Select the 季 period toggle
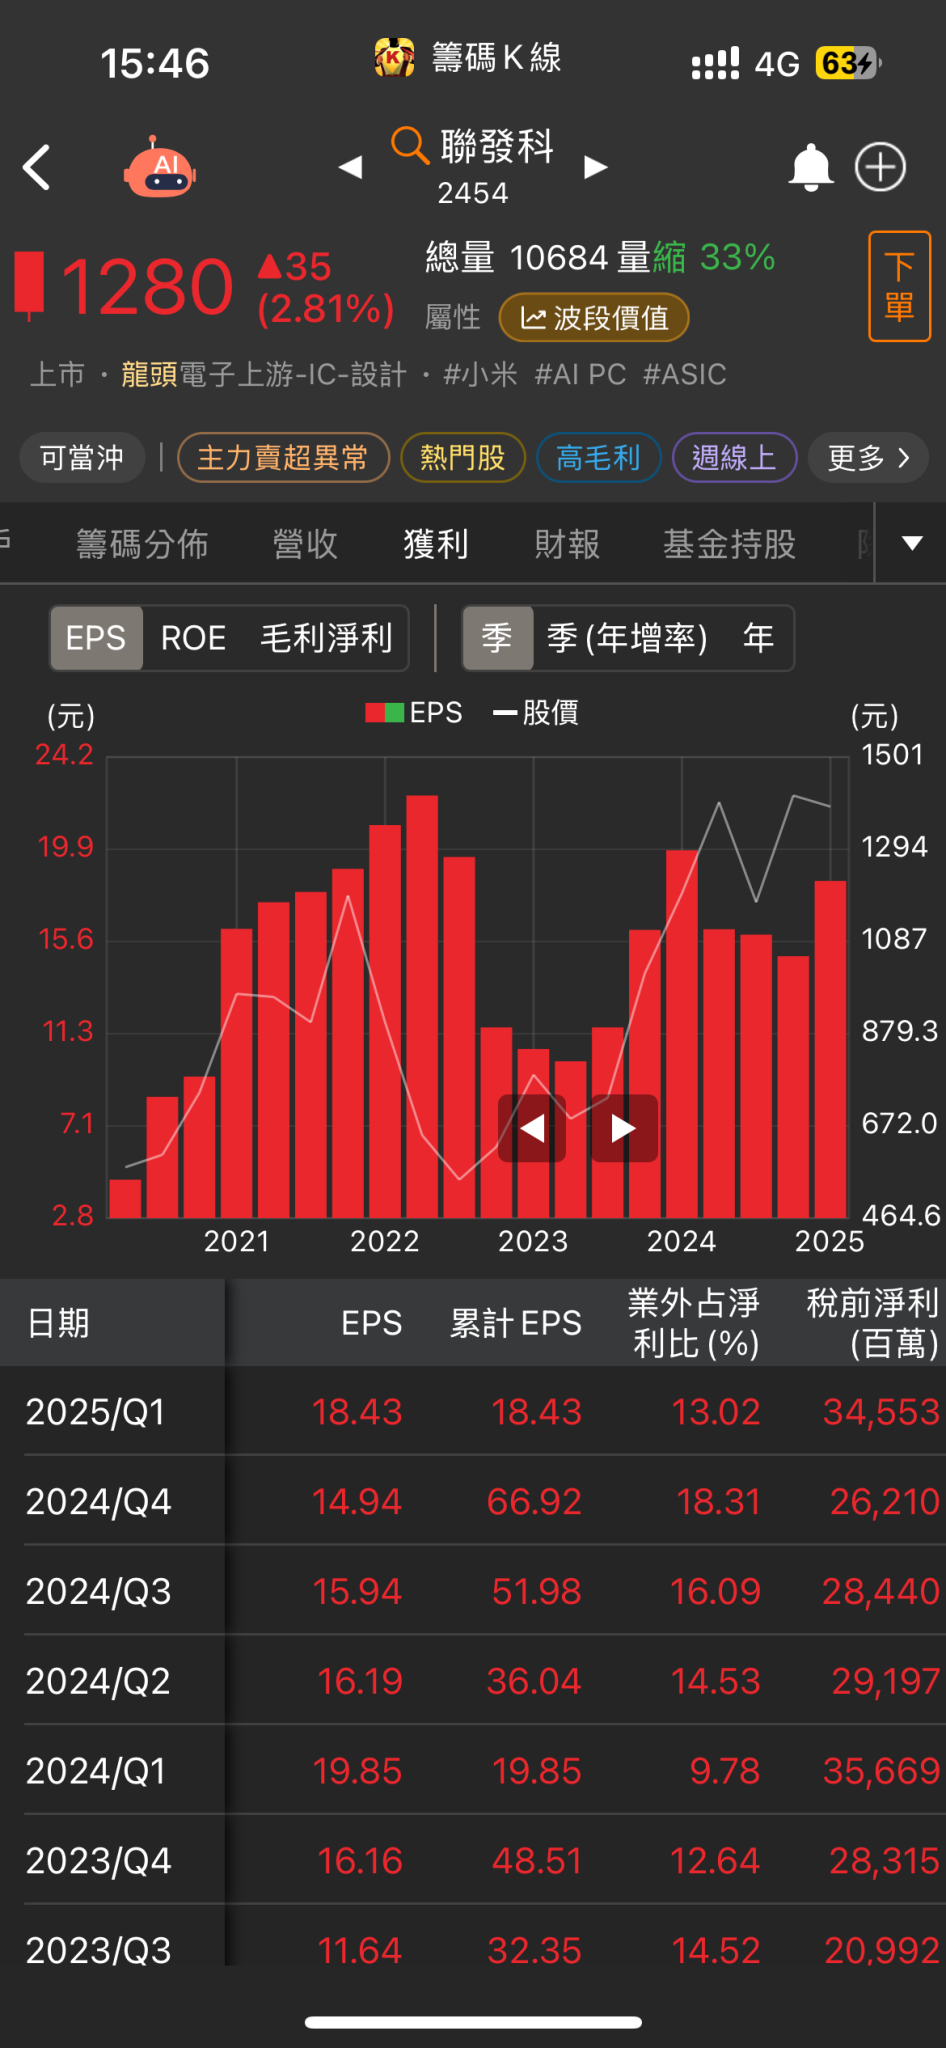This screenshot has height=2048, width=946. [x=497, y=638]
